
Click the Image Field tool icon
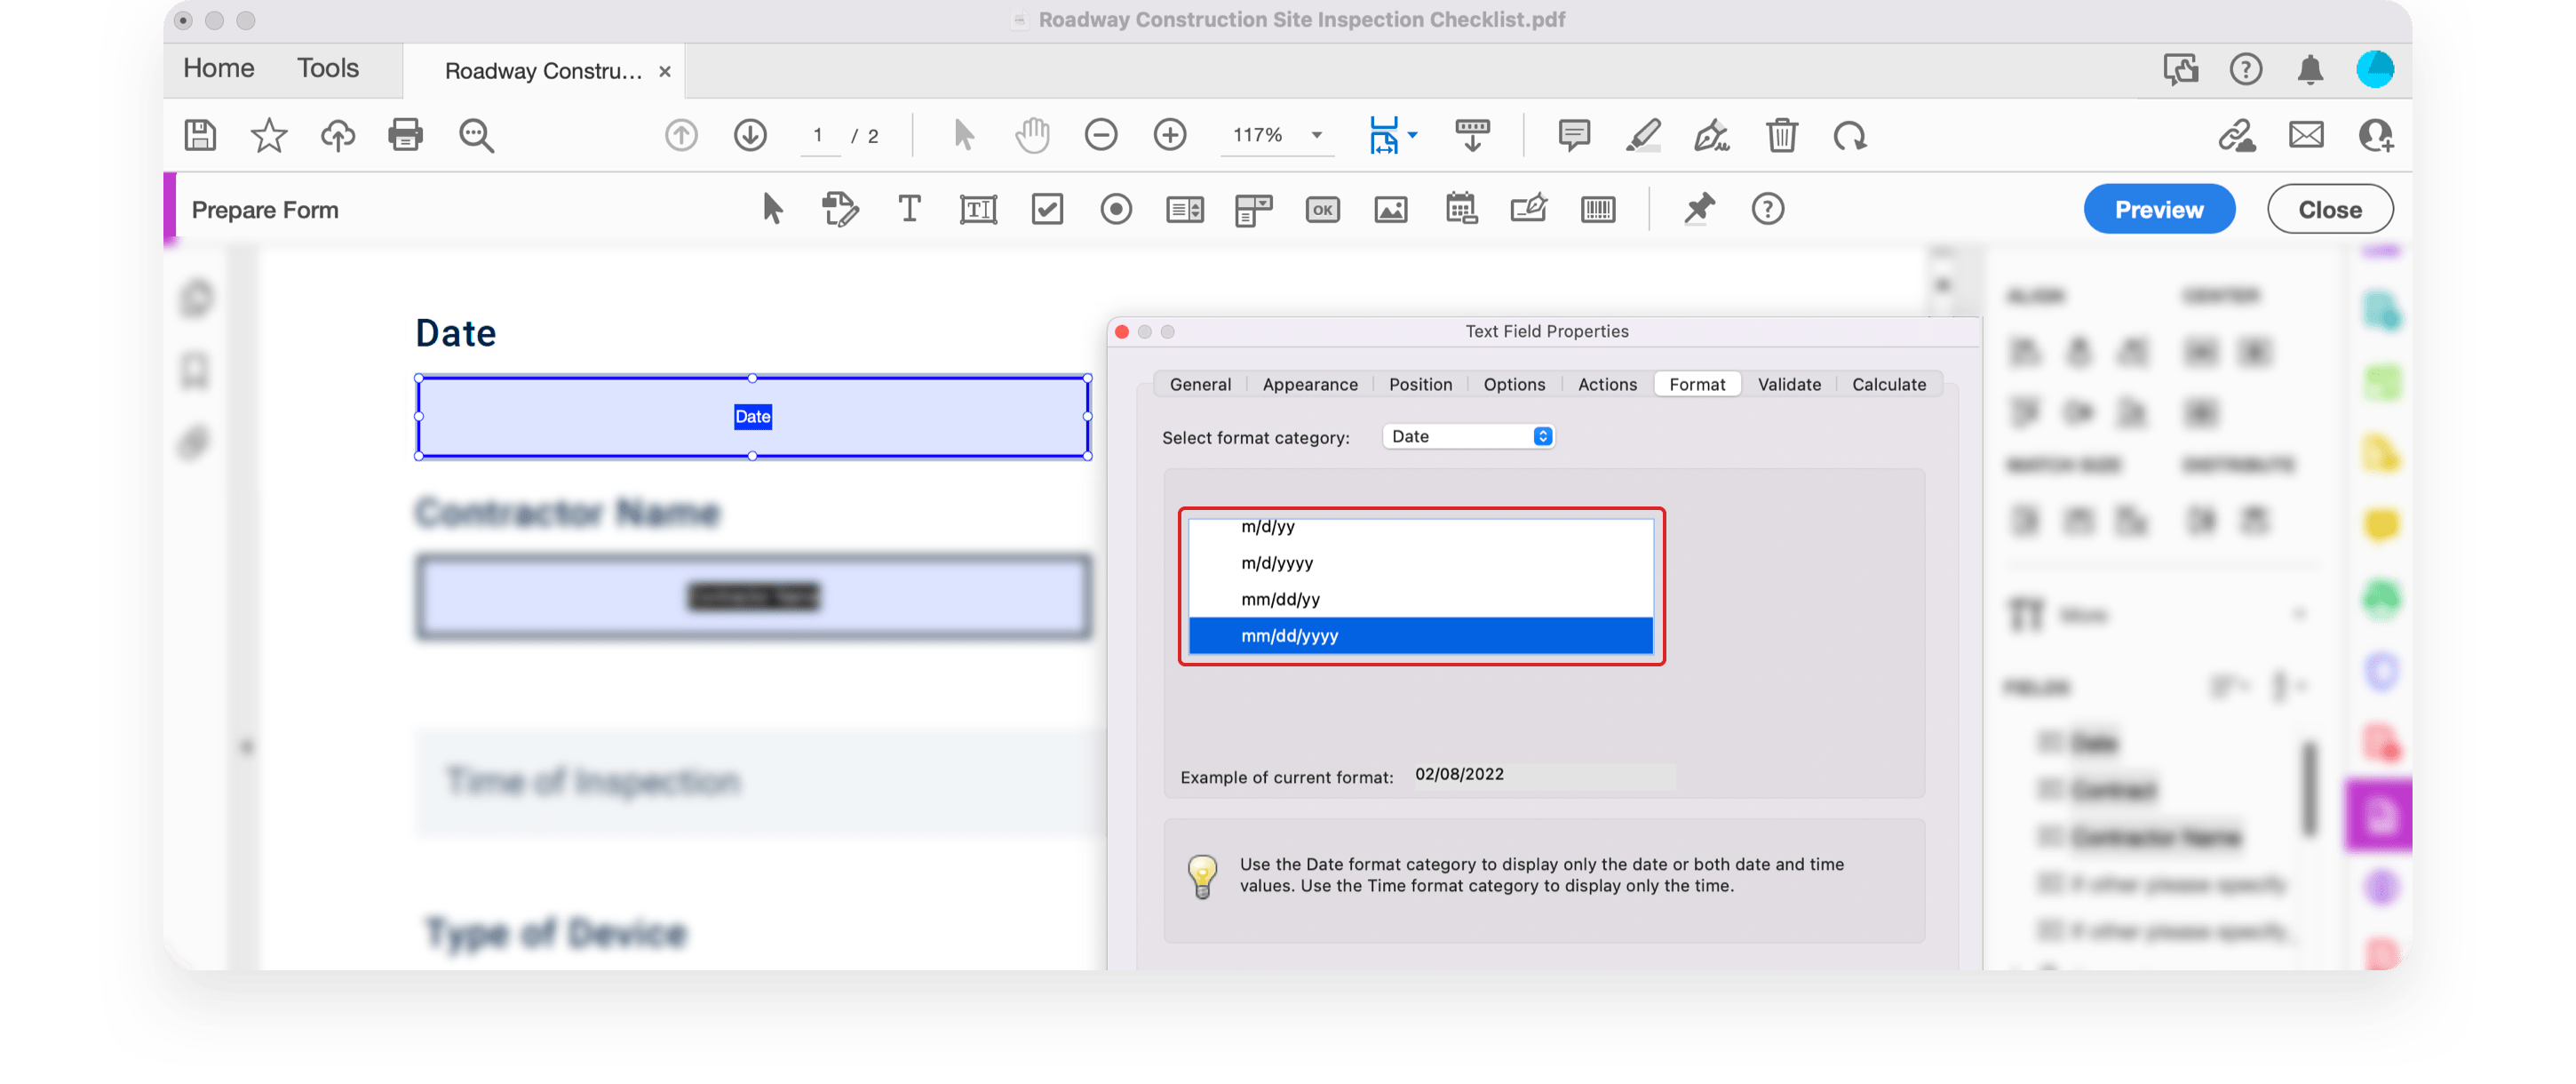1392,209
